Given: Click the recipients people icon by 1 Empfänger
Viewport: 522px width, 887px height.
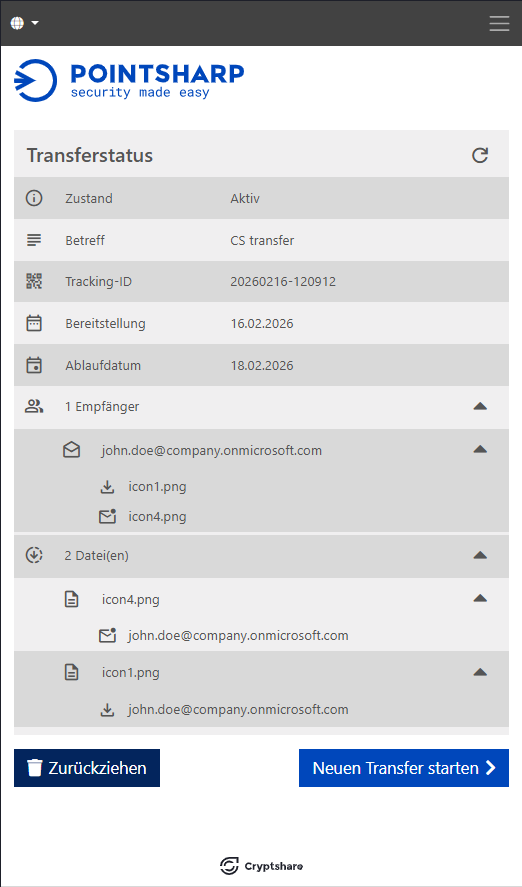Looking at the screenshot, I should click(34, 406).
